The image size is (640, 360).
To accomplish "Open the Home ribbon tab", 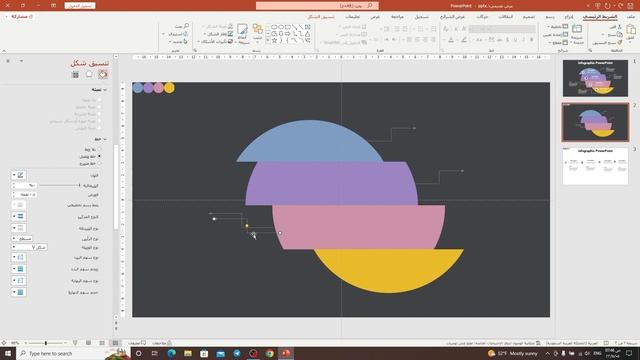I will [x=600, y=17].
